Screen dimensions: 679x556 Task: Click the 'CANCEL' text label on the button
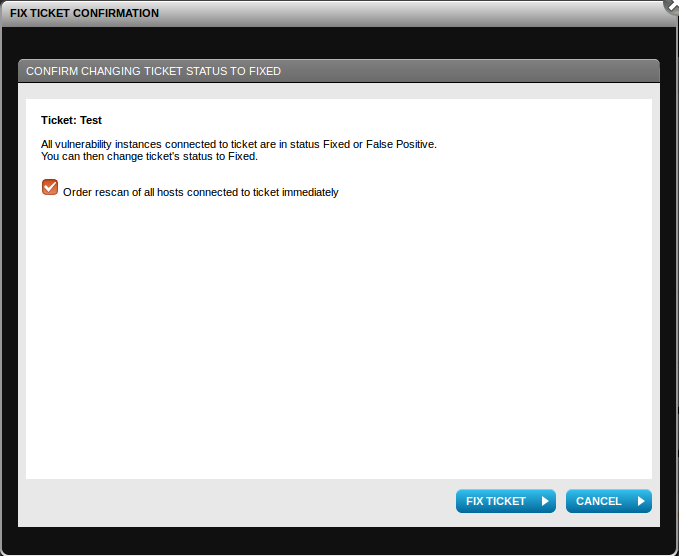pos(598,501)
